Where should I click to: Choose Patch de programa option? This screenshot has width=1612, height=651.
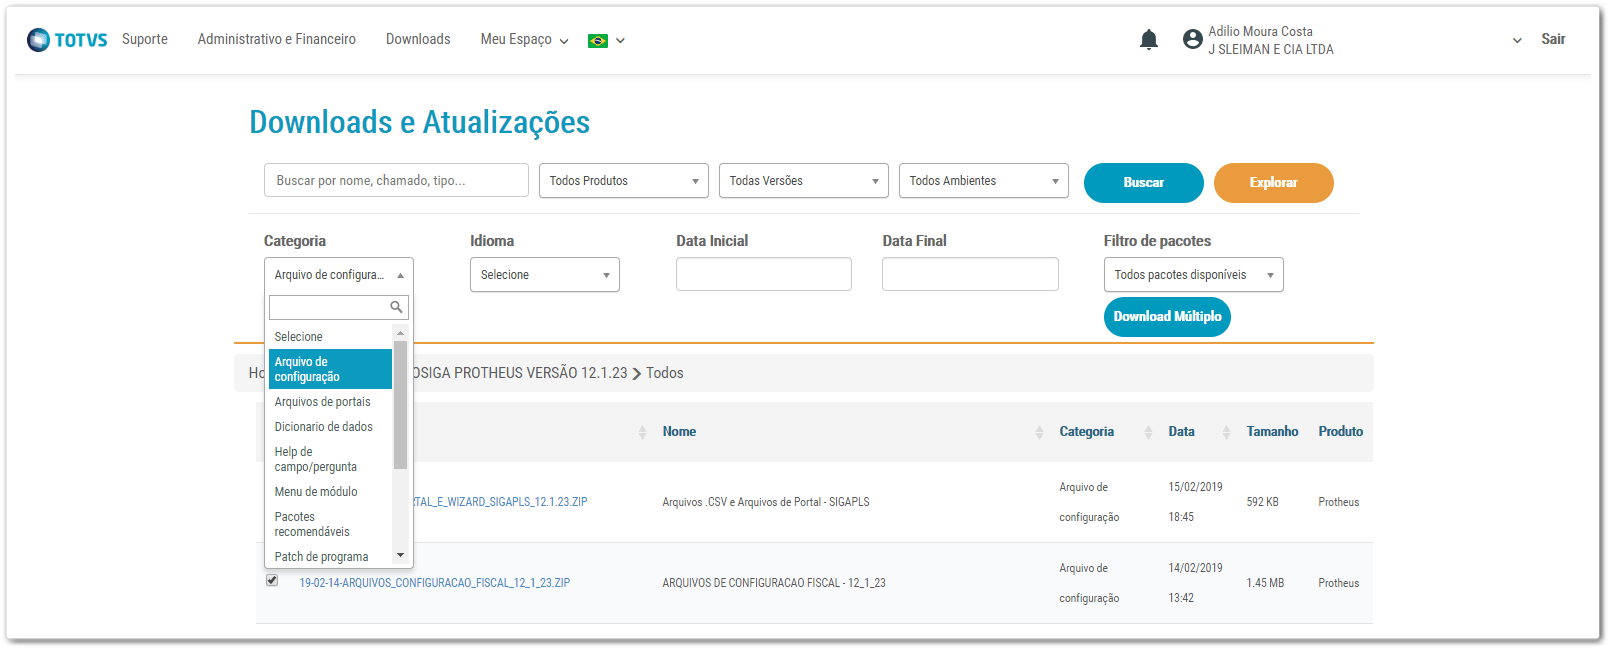pos(330,557)
